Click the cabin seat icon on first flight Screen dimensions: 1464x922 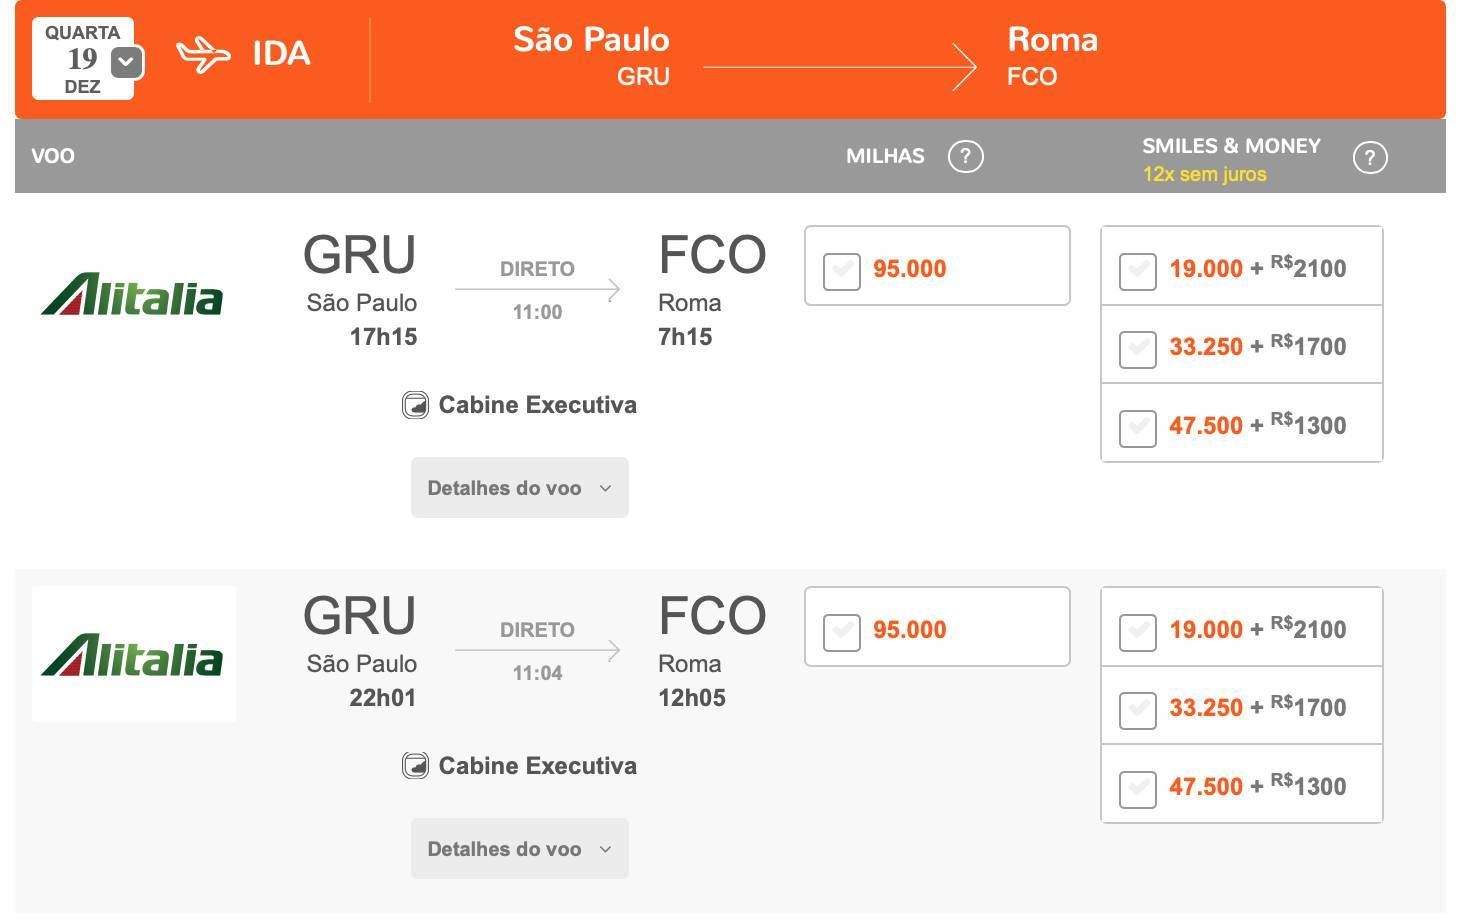pyautogui.click(x=415, y=405)
